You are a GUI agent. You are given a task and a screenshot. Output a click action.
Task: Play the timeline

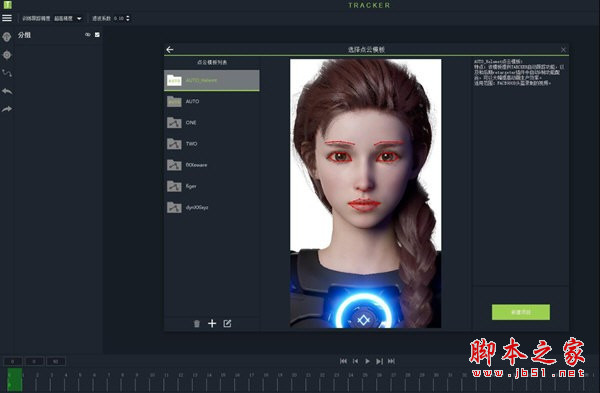[x=367, y=361]
